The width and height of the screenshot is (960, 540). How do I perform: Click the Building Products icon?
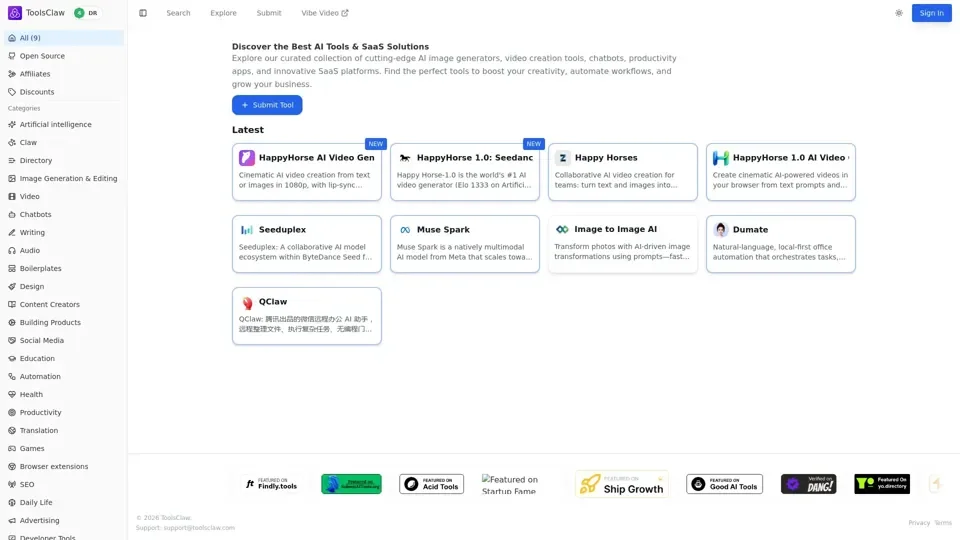pos(12,322)
